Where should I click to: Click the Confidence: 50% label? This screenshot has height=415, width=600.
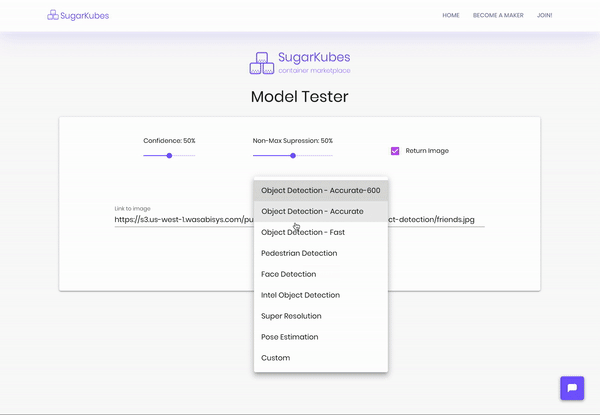[169, 141]
